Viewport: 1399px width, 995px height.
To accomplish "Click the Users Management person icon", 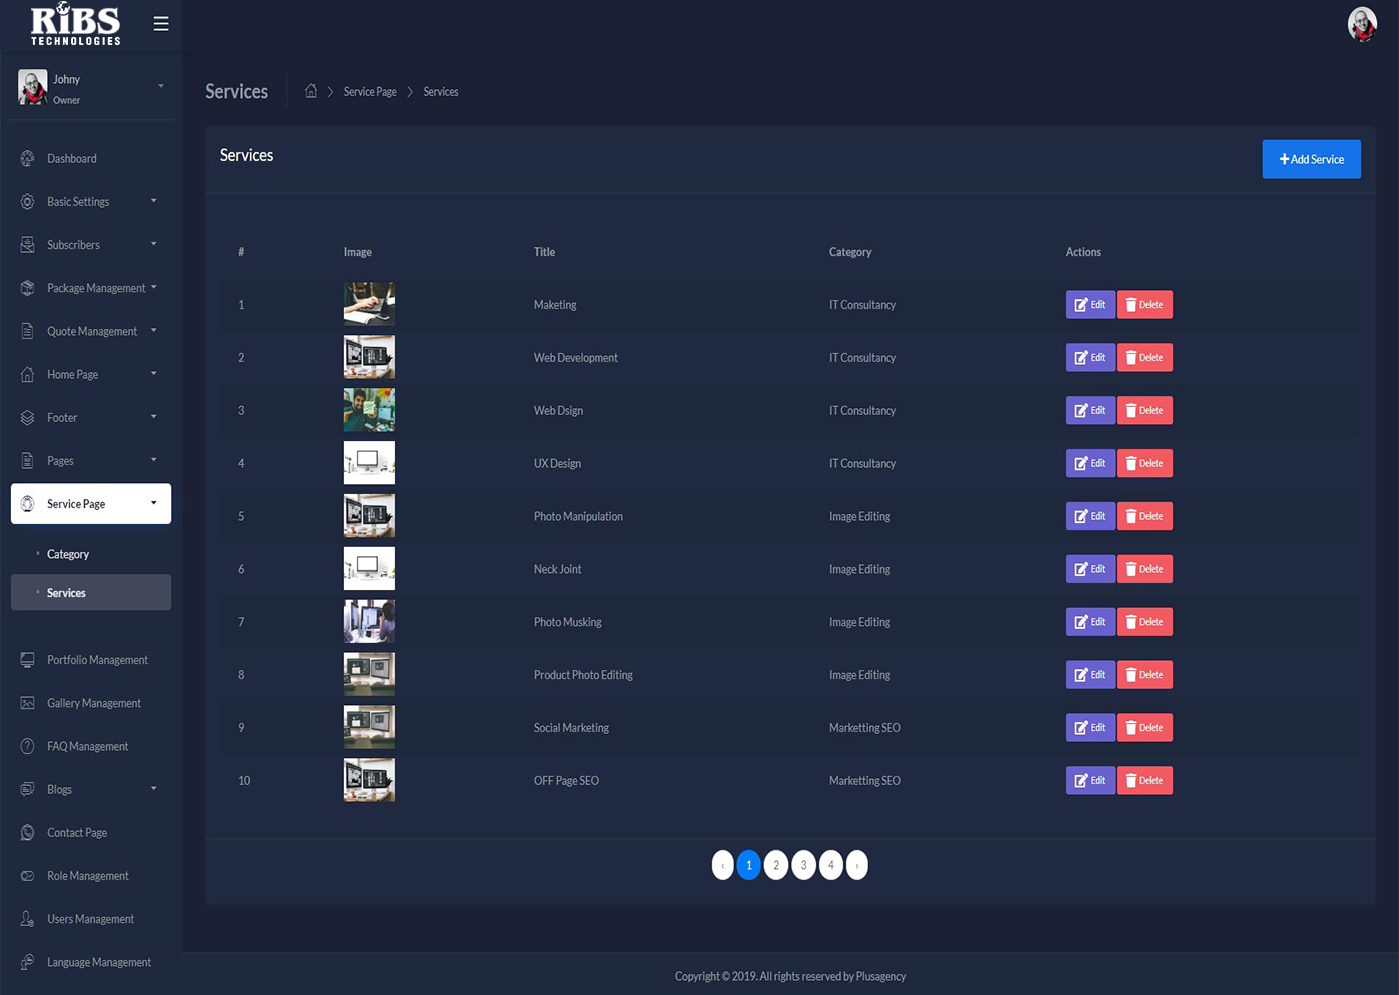I will click(27, 919).
